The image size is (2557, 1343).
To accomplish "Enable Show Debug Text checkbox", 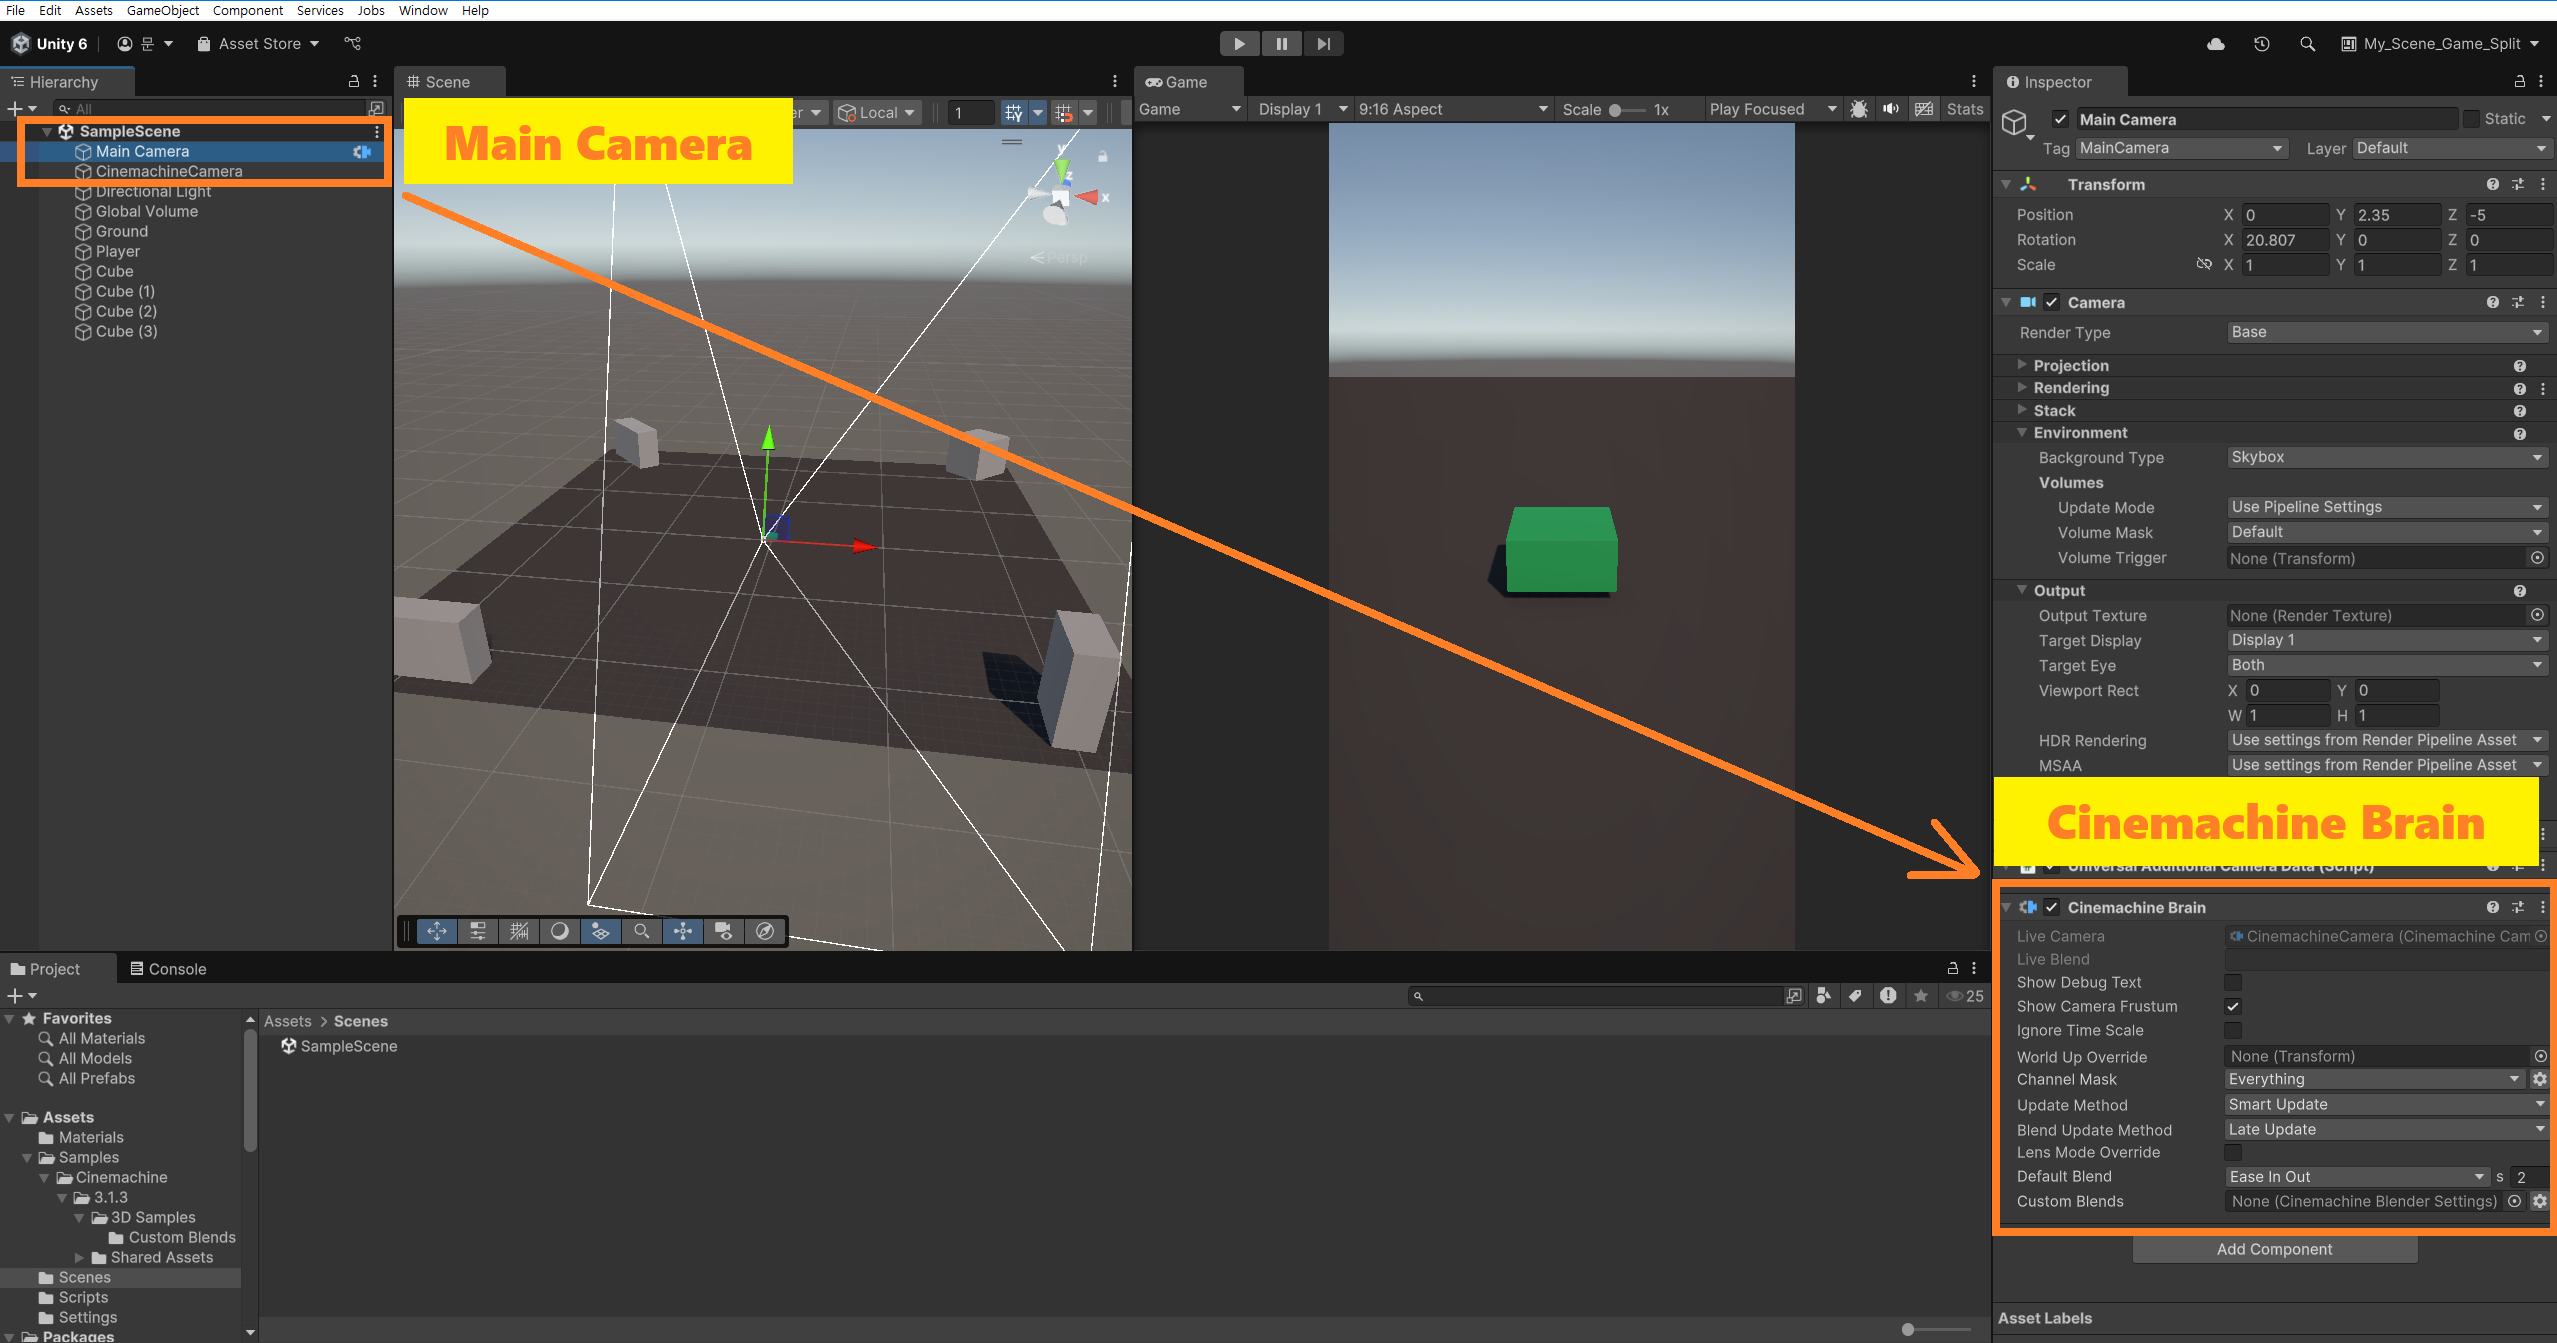I will (2232, 983).
